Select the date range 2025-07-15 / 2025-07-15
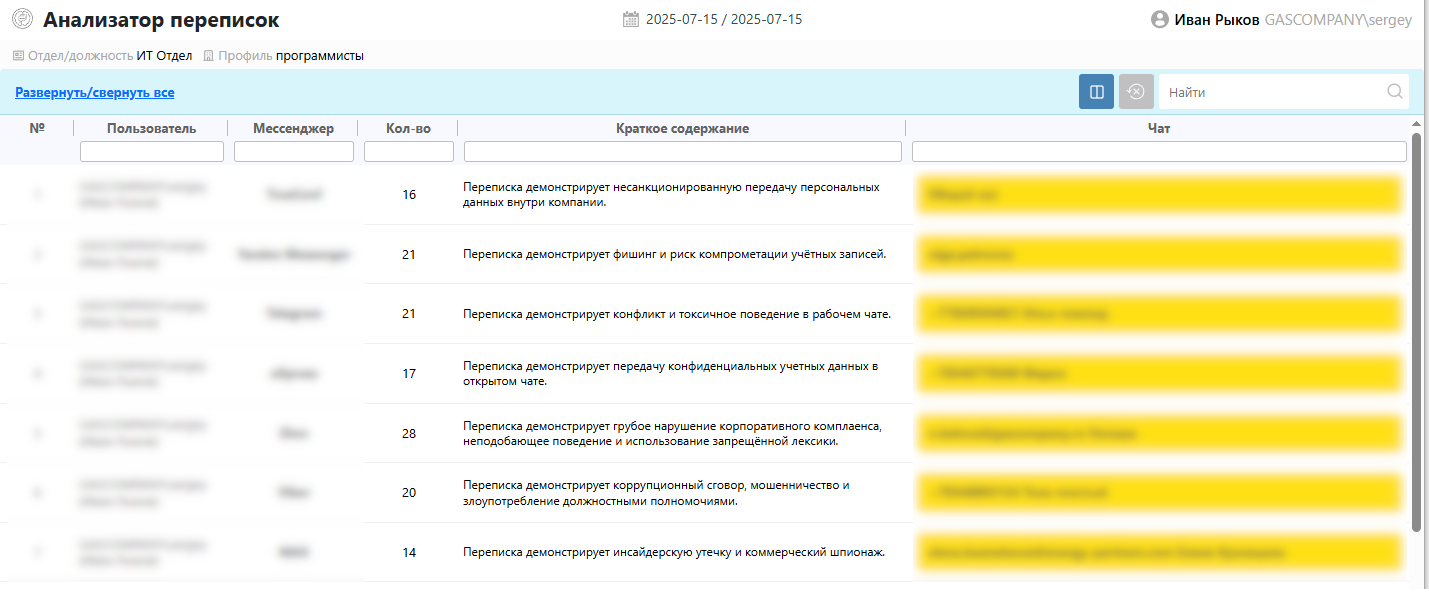 point(723,19)
